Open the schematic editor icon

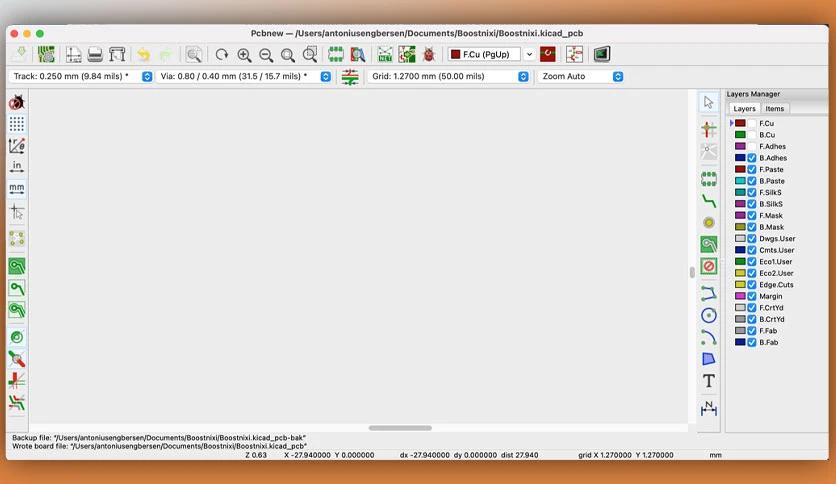(x=574, y=54)
